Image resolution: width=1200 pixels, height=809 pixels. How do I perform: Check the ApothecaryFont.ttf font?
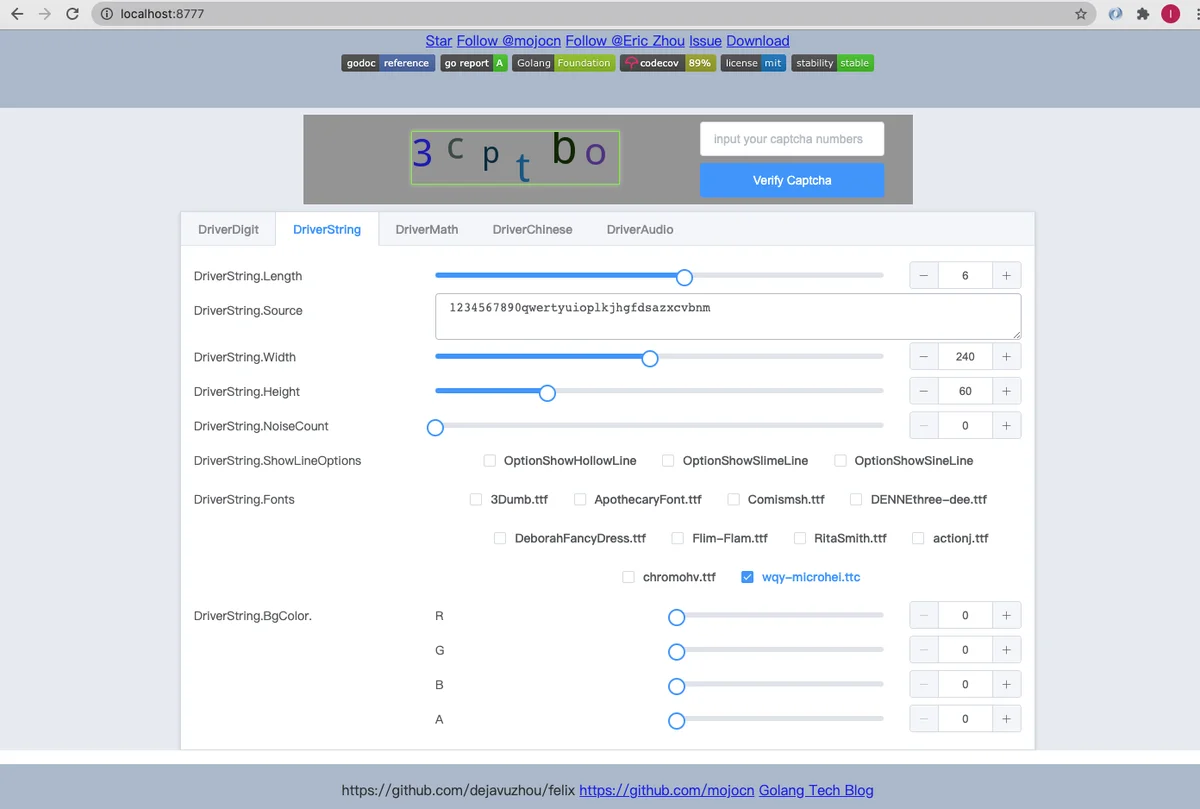click(x=580, y=499)
